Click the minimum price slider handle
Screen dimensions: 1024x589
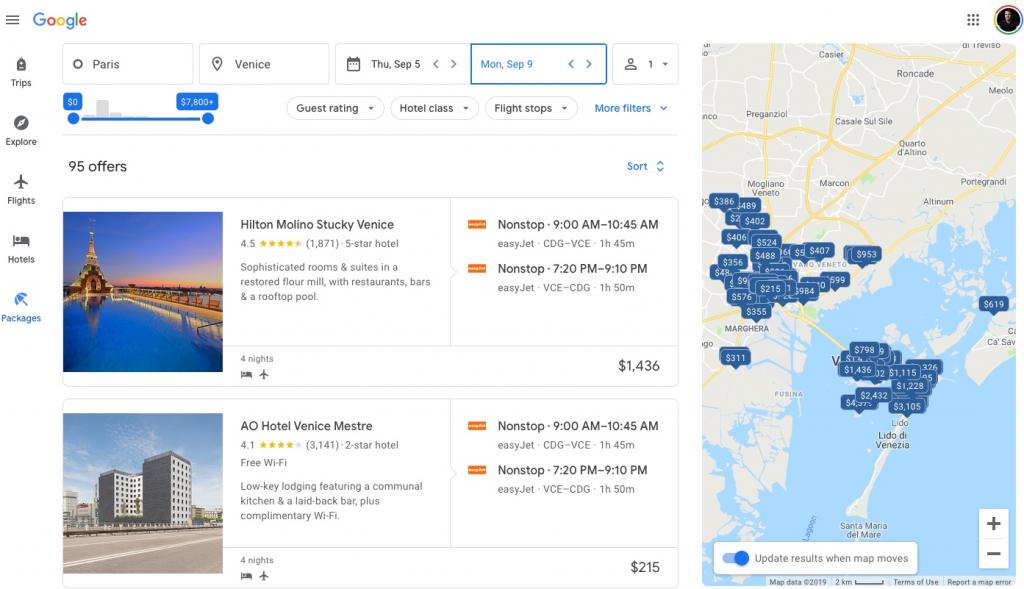point(73,118)
